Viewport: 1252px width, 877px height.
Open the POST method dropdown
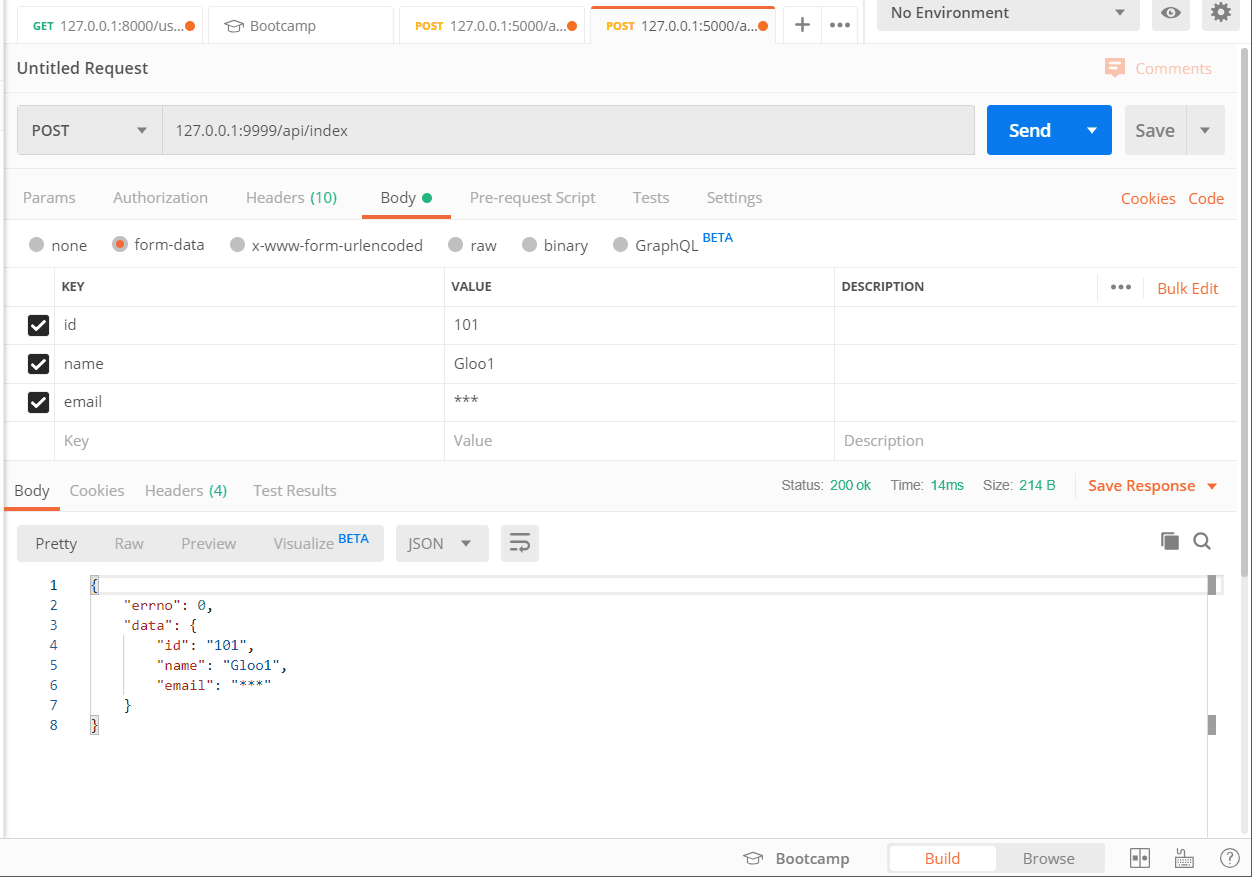(x=89, y=130)
